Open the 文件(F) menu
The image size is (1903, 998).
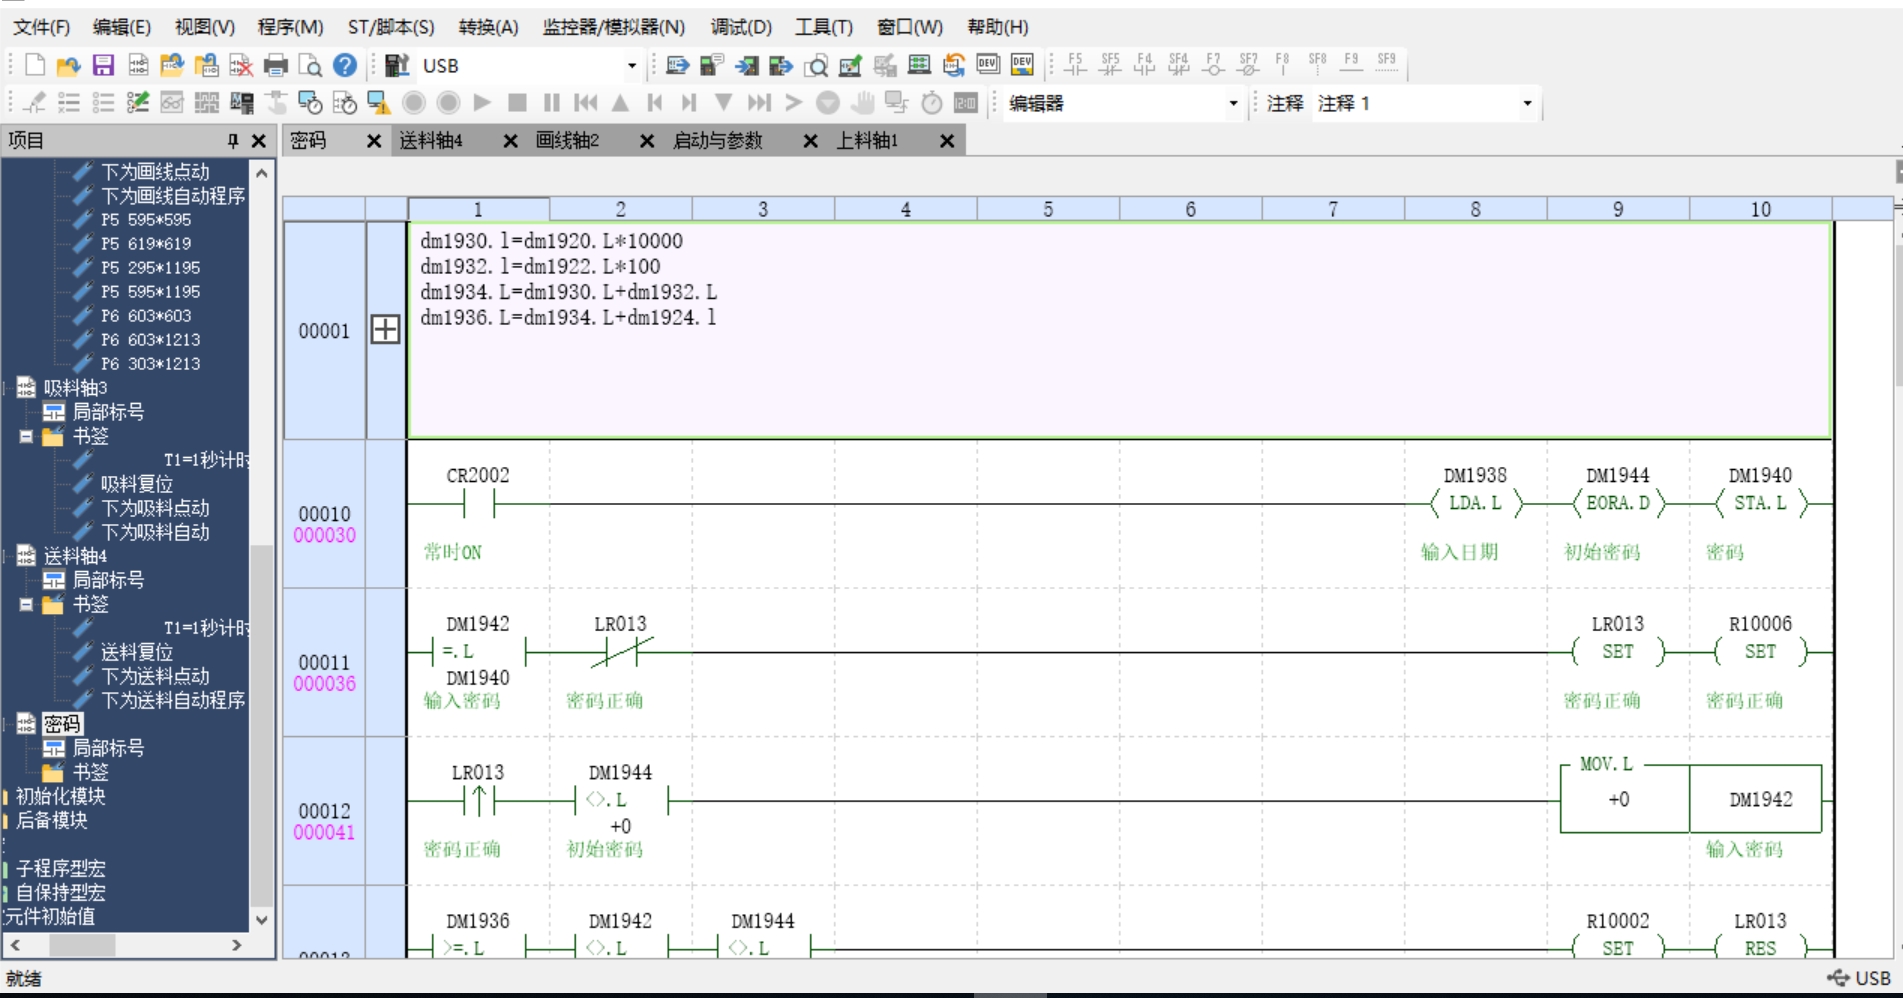[x=41, y=27]
